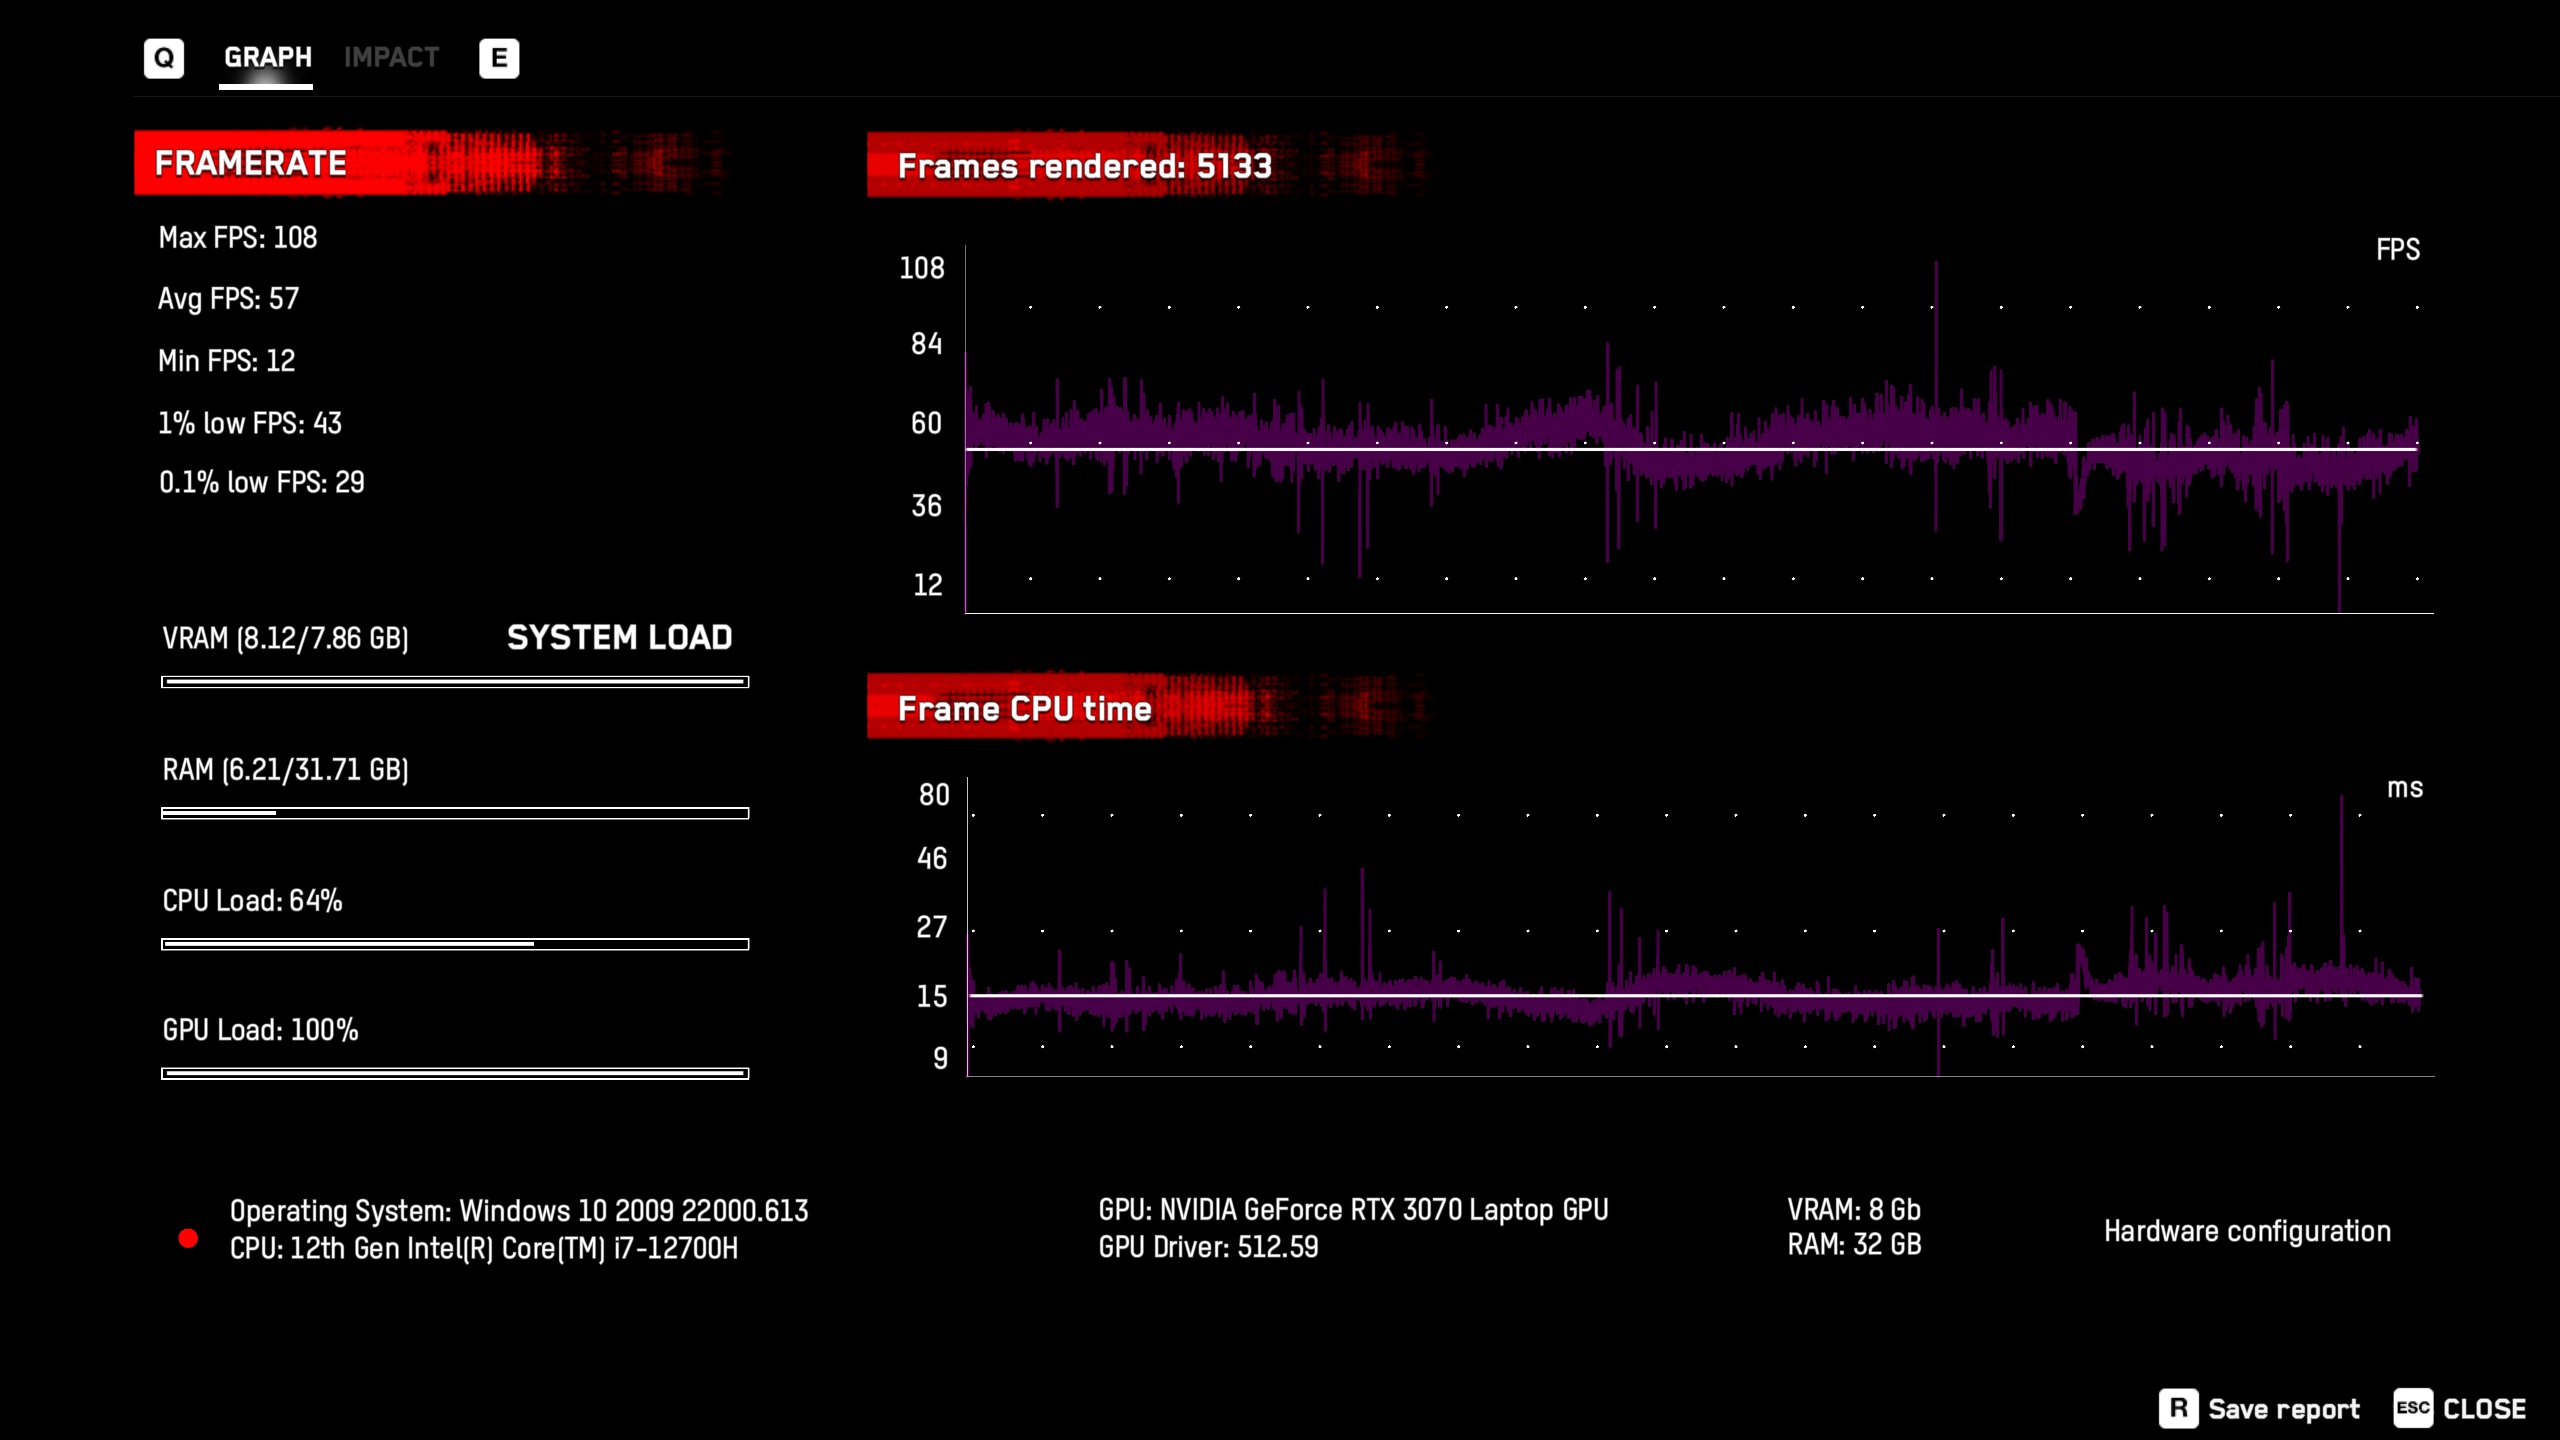Click the RAM usage progress bar
This screenshot has height=1440, width=2560.
pos(455,813)
